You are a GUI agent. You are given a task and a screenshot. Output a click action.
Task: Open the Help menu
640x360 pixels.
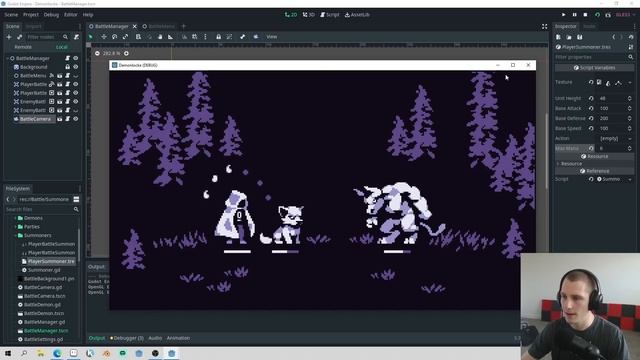[x=88, y=15]
